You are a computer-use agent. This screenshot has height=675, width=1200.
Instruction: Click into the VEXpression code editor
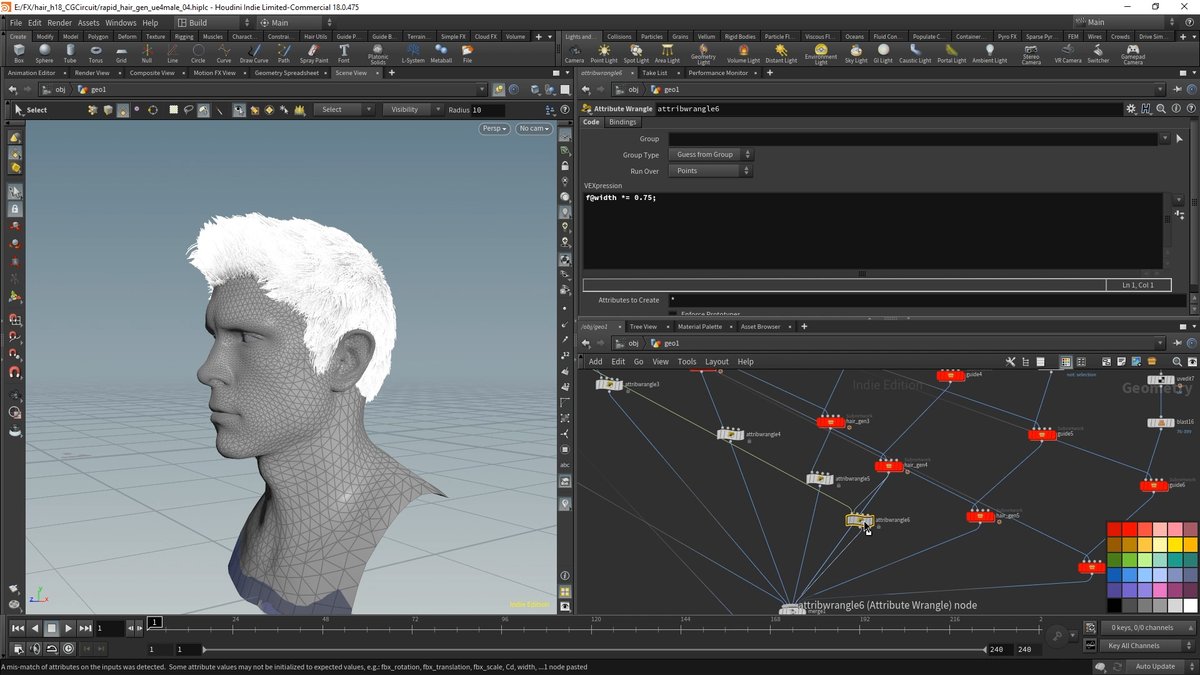point(872,230)
